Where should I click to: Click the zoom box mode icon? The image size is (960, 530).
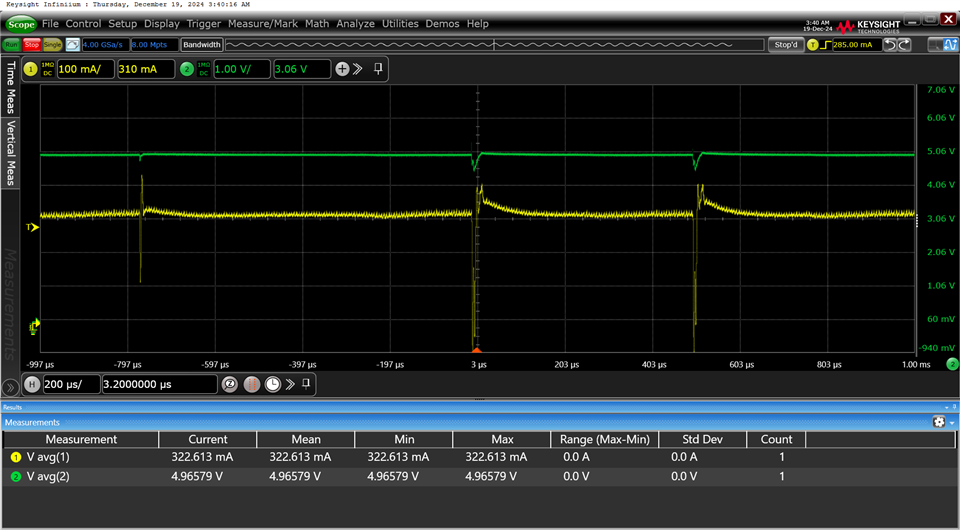pyautogui.click(x=936, y=45)
